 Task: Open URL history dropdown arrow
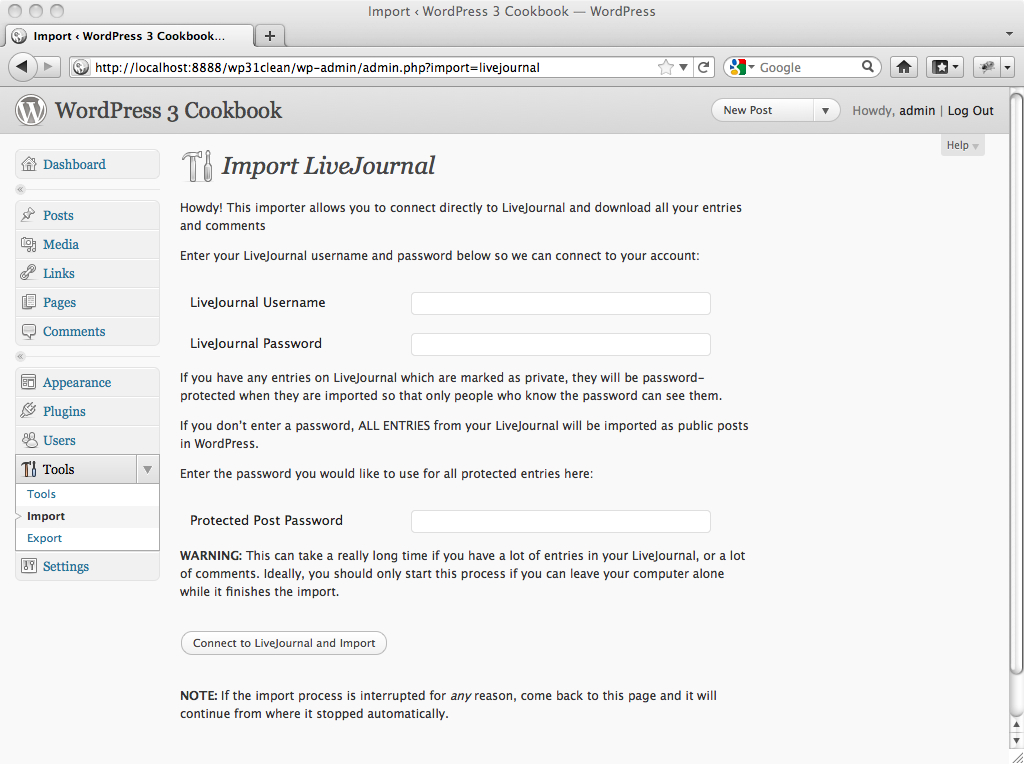683,67
